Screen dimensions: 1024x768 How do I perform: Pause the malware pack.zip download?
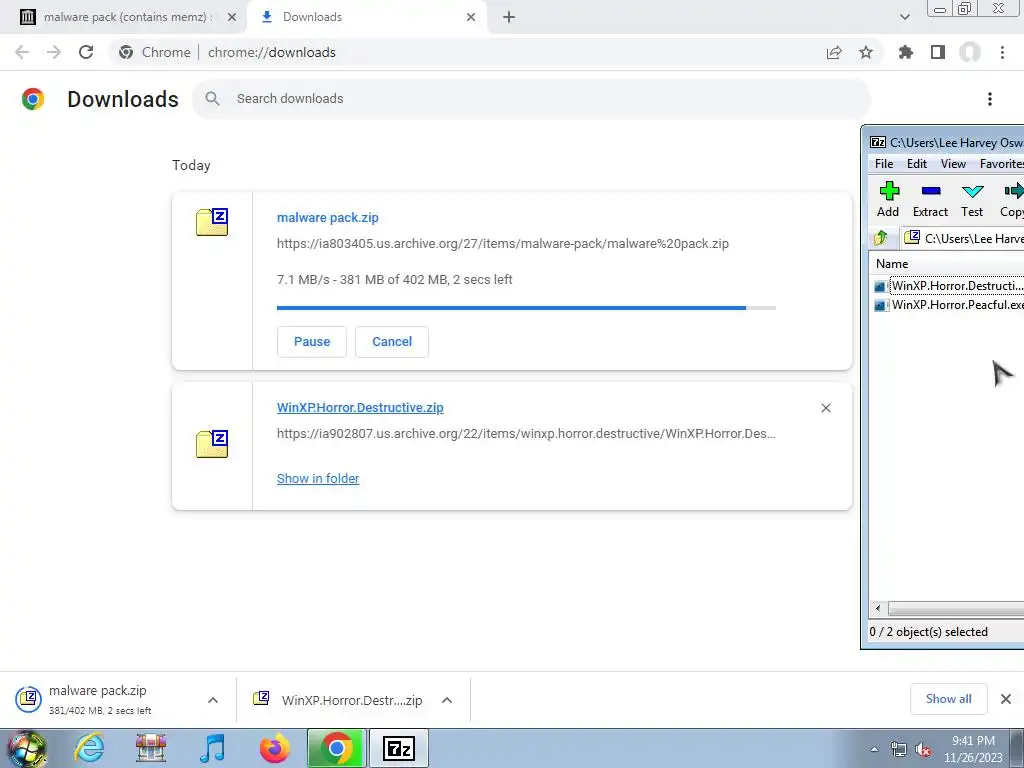tap(312, 342)
